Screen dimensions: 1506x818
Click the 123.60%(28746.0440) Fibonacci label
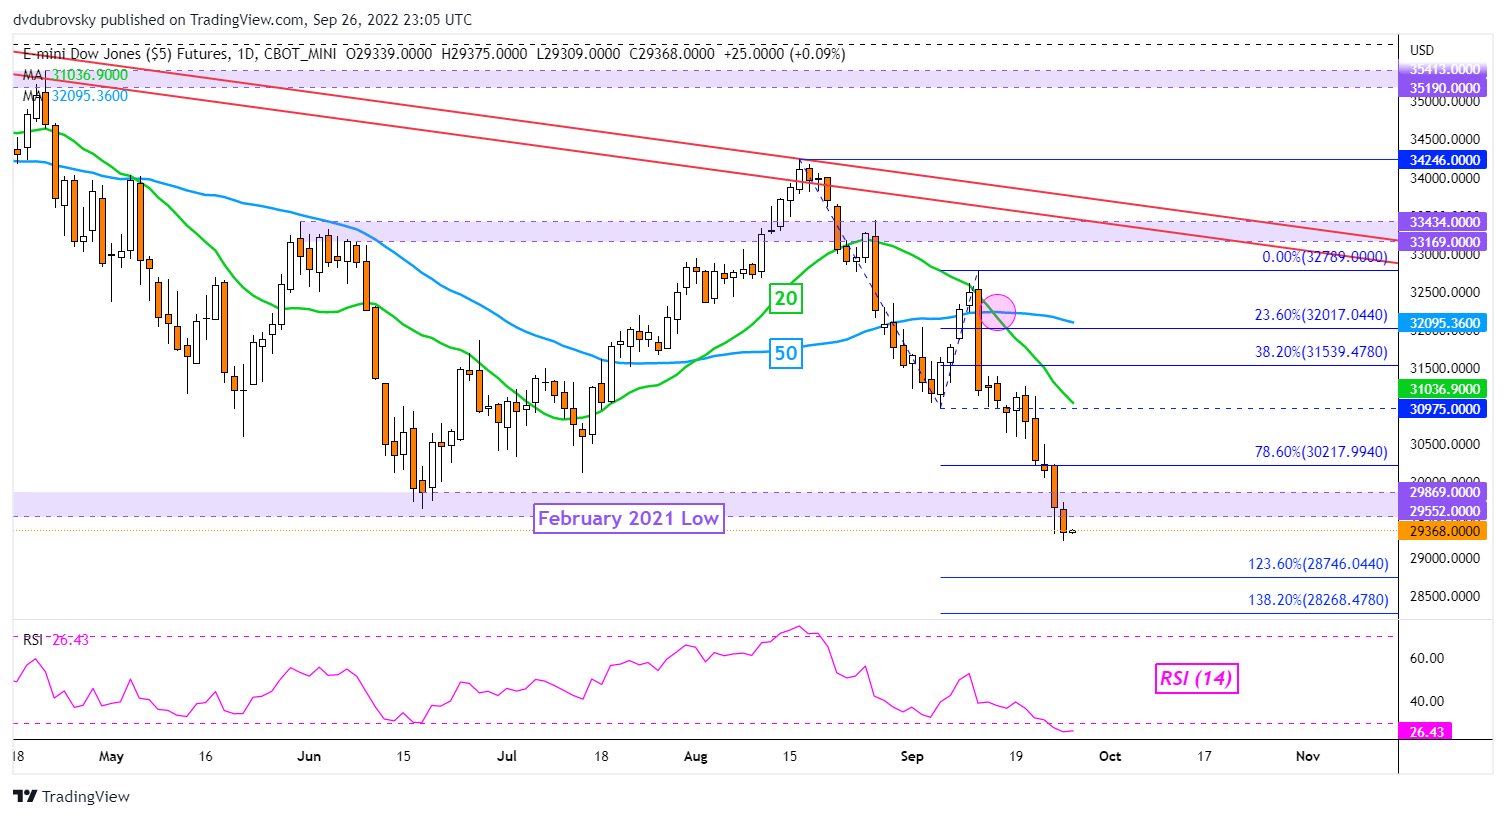coord(1318,564)
